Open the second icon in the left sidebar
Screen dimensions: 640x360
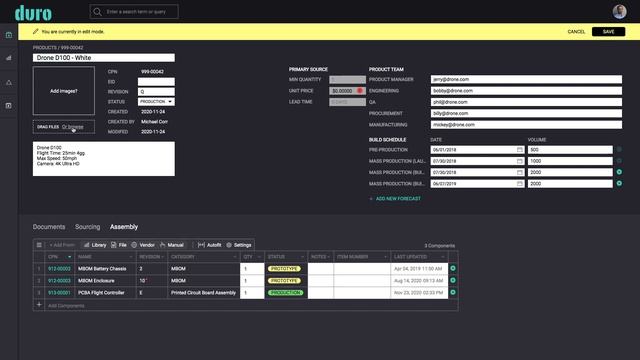9,58
